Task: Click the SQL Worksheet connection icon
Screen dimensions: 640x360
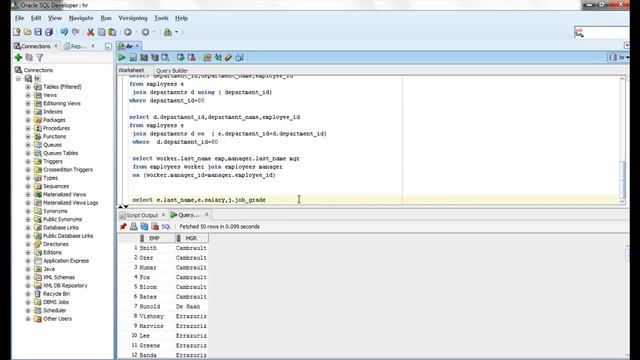Action: coord(167,32)
